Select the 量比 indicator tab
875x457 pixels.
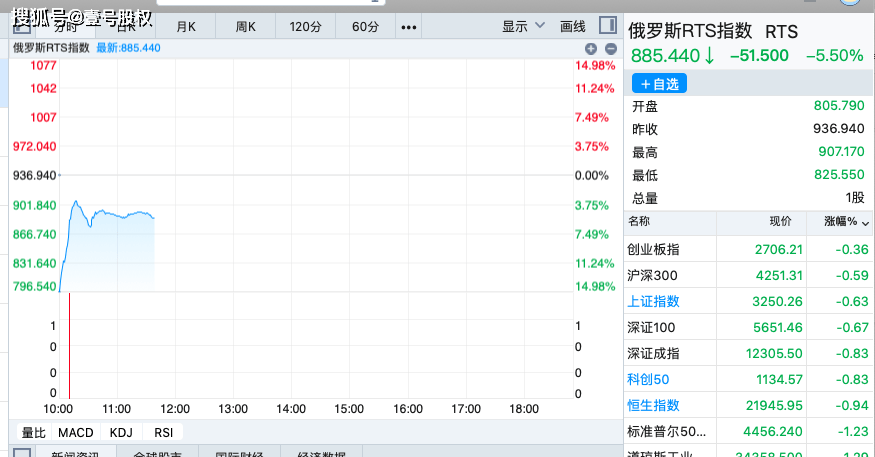pyautogui.click(x=33, y=432)
